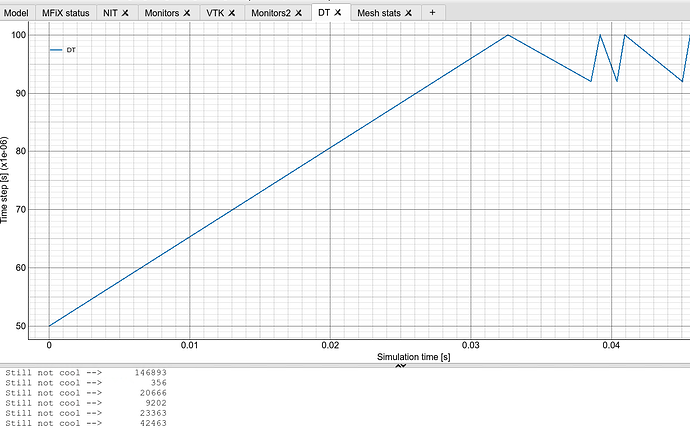Close the DT tab
The width and height of the screenshot is (690, 442).
(x=337, y=13)
